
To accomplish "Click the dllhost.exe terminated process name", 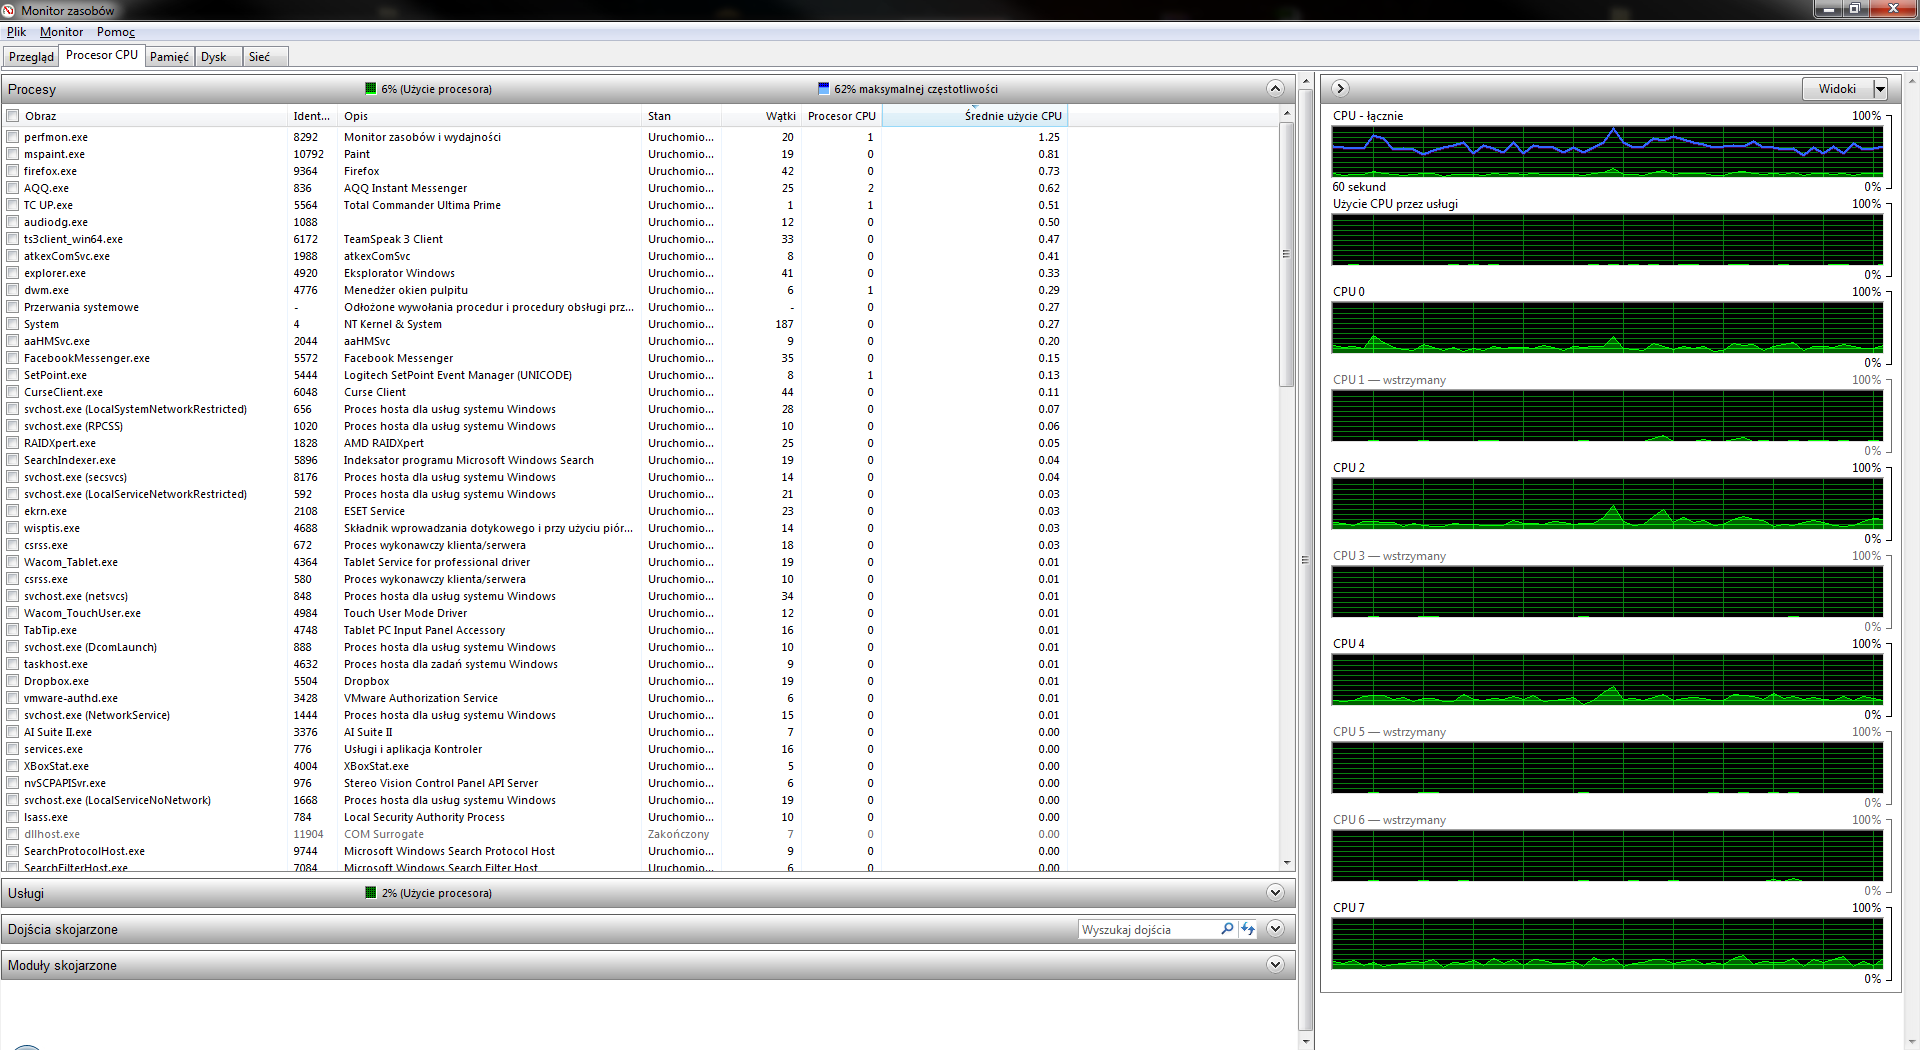I will 52,834.
